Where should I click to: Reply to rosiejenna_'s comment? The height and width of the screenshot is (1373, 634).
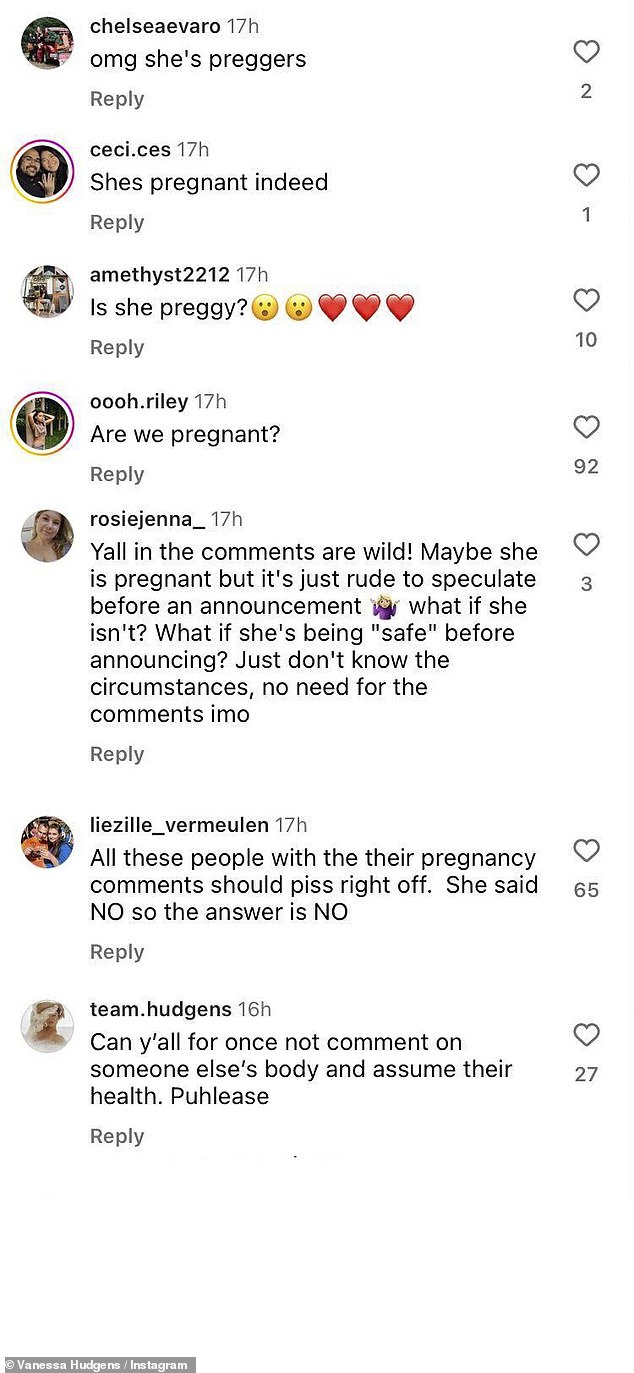click(x=117, y=754)
